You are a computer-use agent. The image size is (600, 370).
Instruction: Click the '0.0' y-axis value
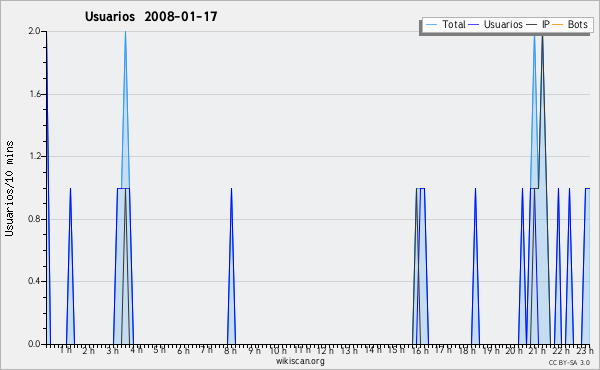click(x=34, y=344)
